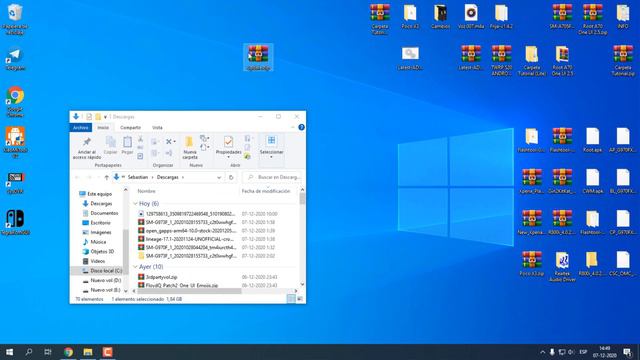Click Descargas in the address breadcrumb
The width and height of the screenshot is (640, 360).
[x=168, y=177]
